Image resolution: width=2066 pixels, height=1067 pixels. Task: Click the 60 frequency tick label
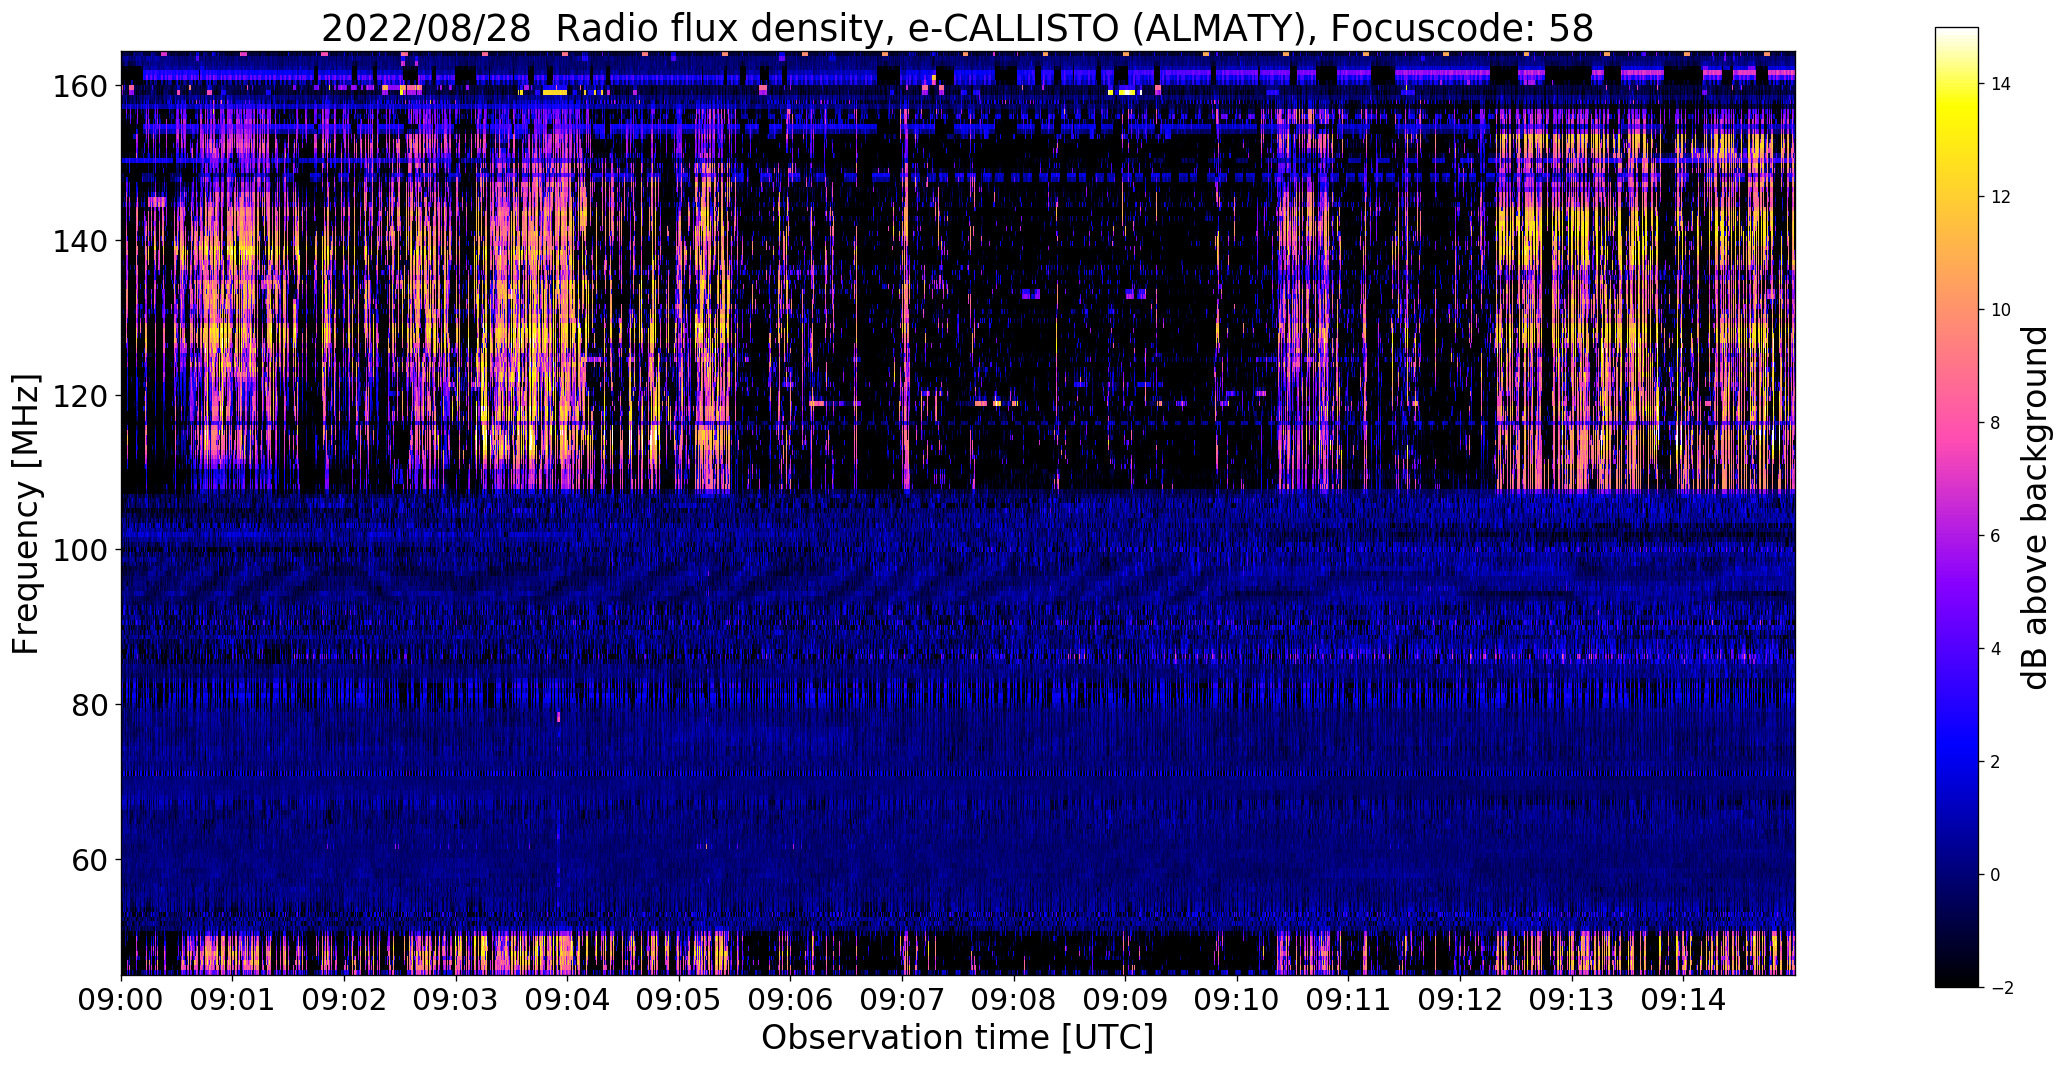pyautogui.click(x=91, y=859)
